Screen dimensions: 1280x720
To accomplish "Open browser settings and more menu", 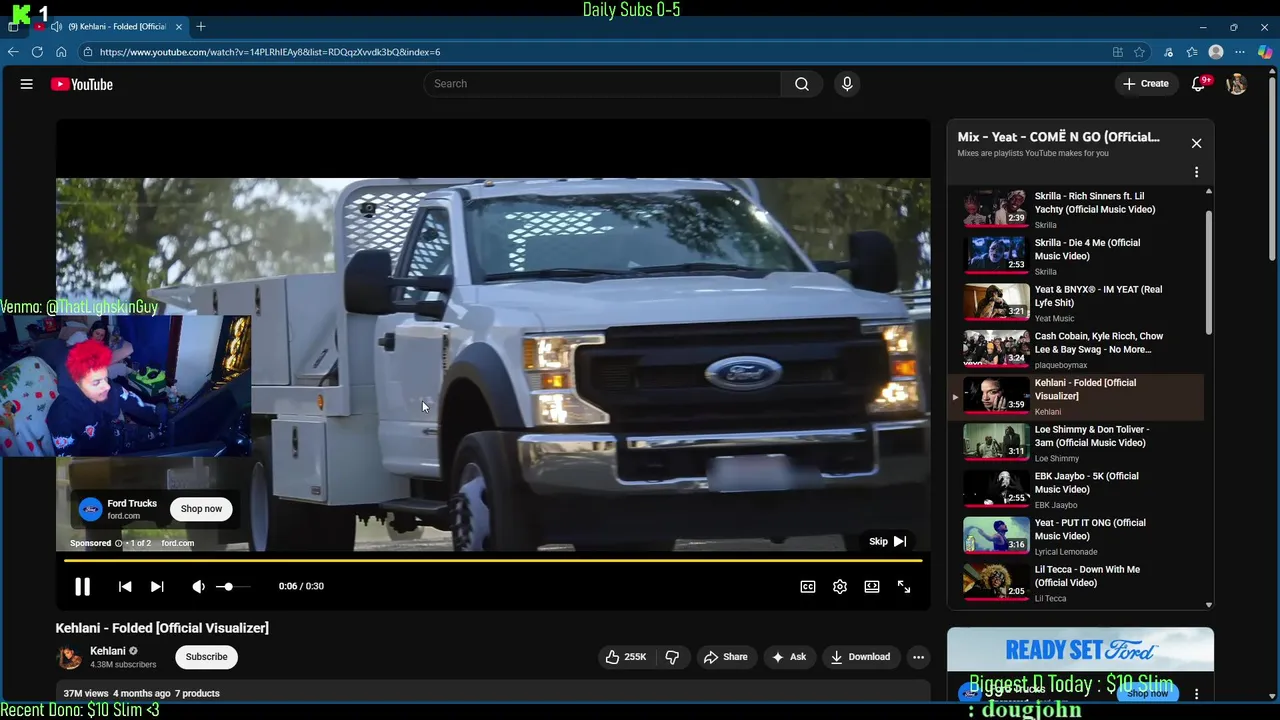I will click(x=1239, y=52).
